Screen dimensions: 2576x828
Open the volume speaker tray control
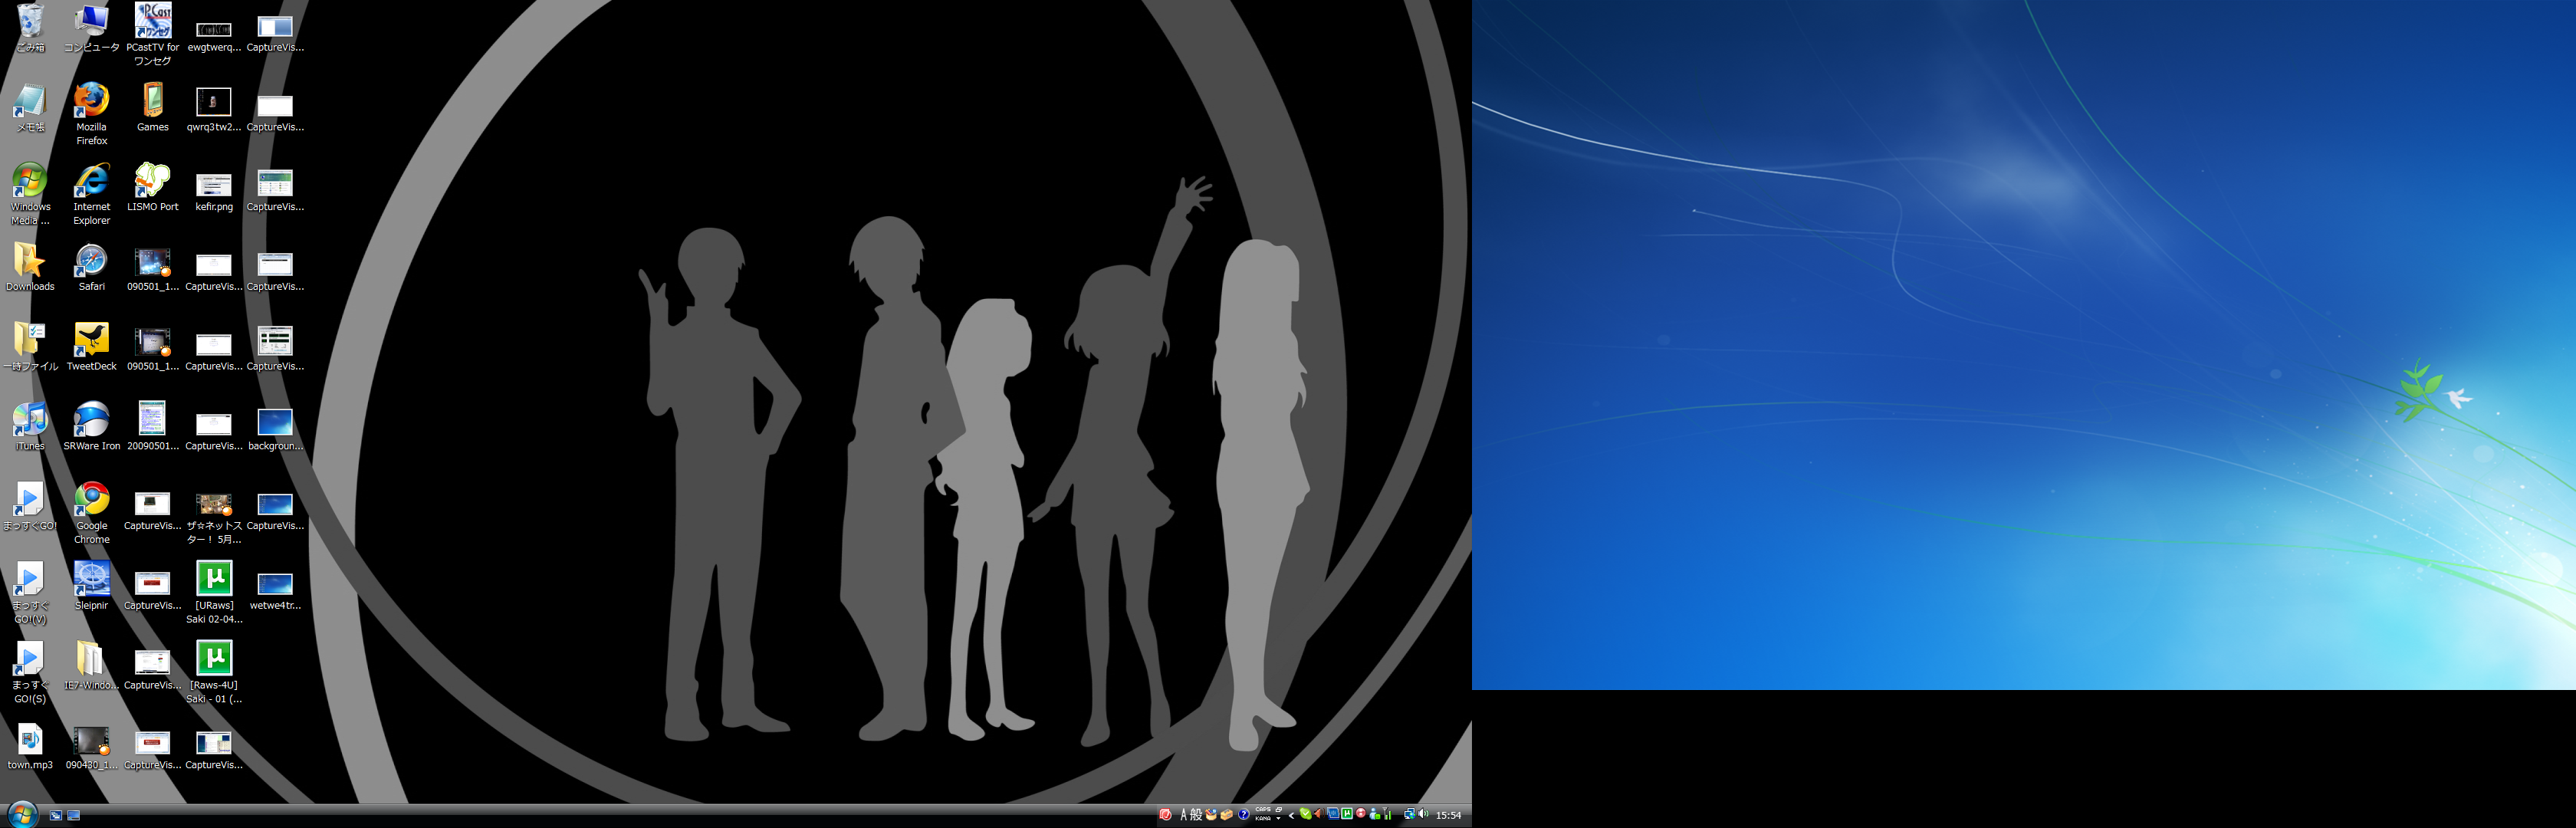coord(1423,814)
